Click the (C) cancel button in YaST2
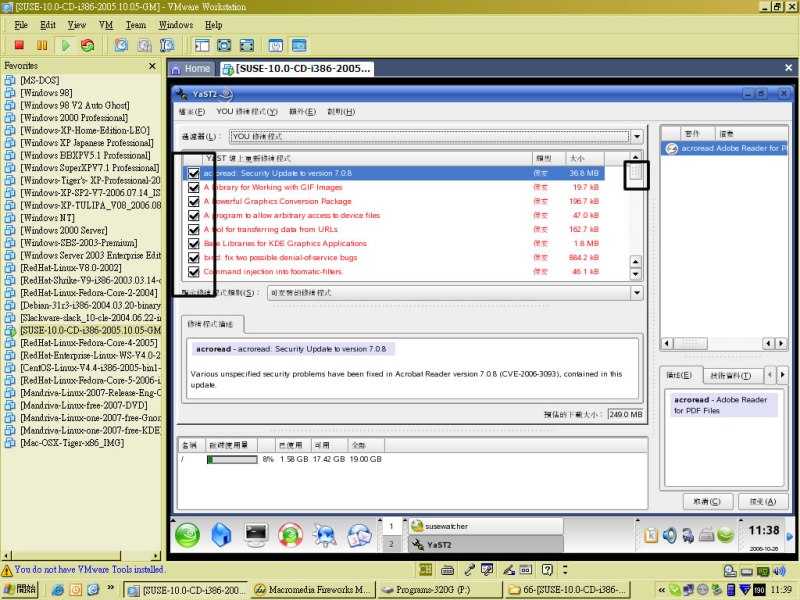 (x=707, y=502)
